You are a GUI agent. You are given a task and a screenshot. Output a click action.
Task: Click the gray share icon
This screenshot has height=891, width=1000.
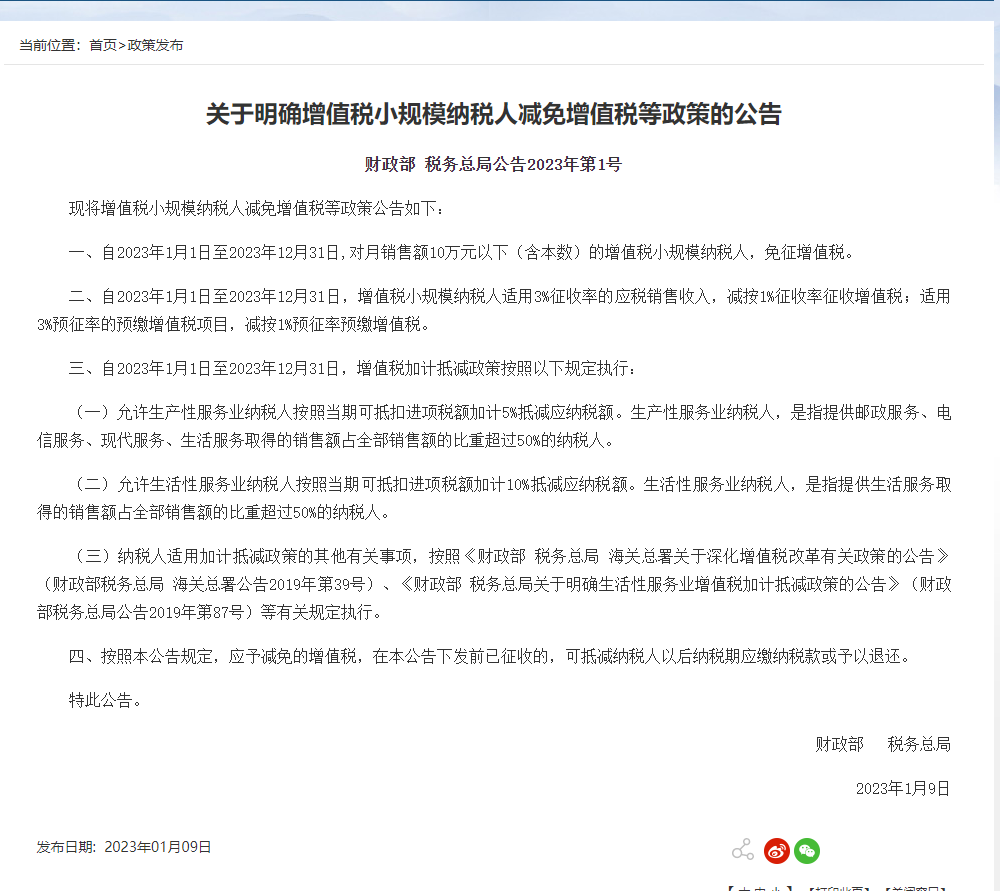pos(743,850)
